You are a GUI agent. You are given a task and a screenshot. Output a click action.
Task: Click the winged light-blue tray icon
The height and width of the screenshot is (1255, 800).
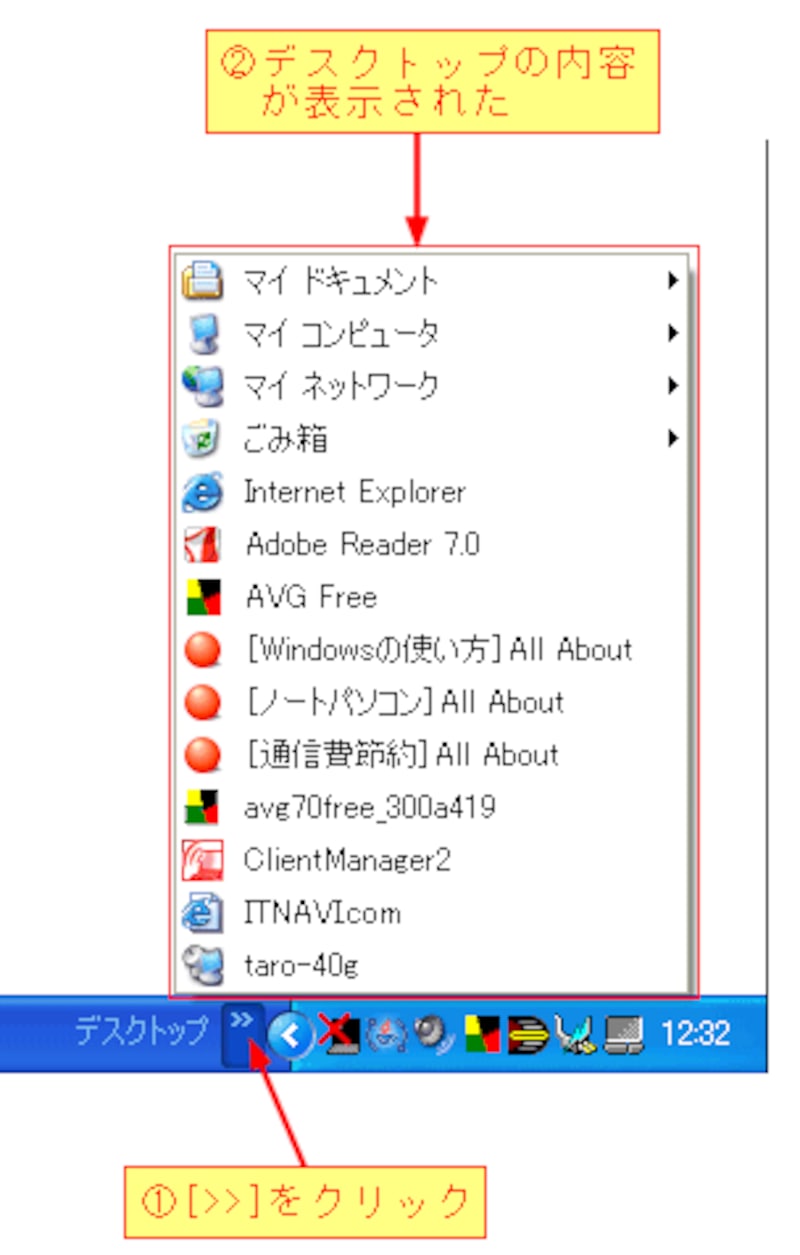(x=577, y=1034)
